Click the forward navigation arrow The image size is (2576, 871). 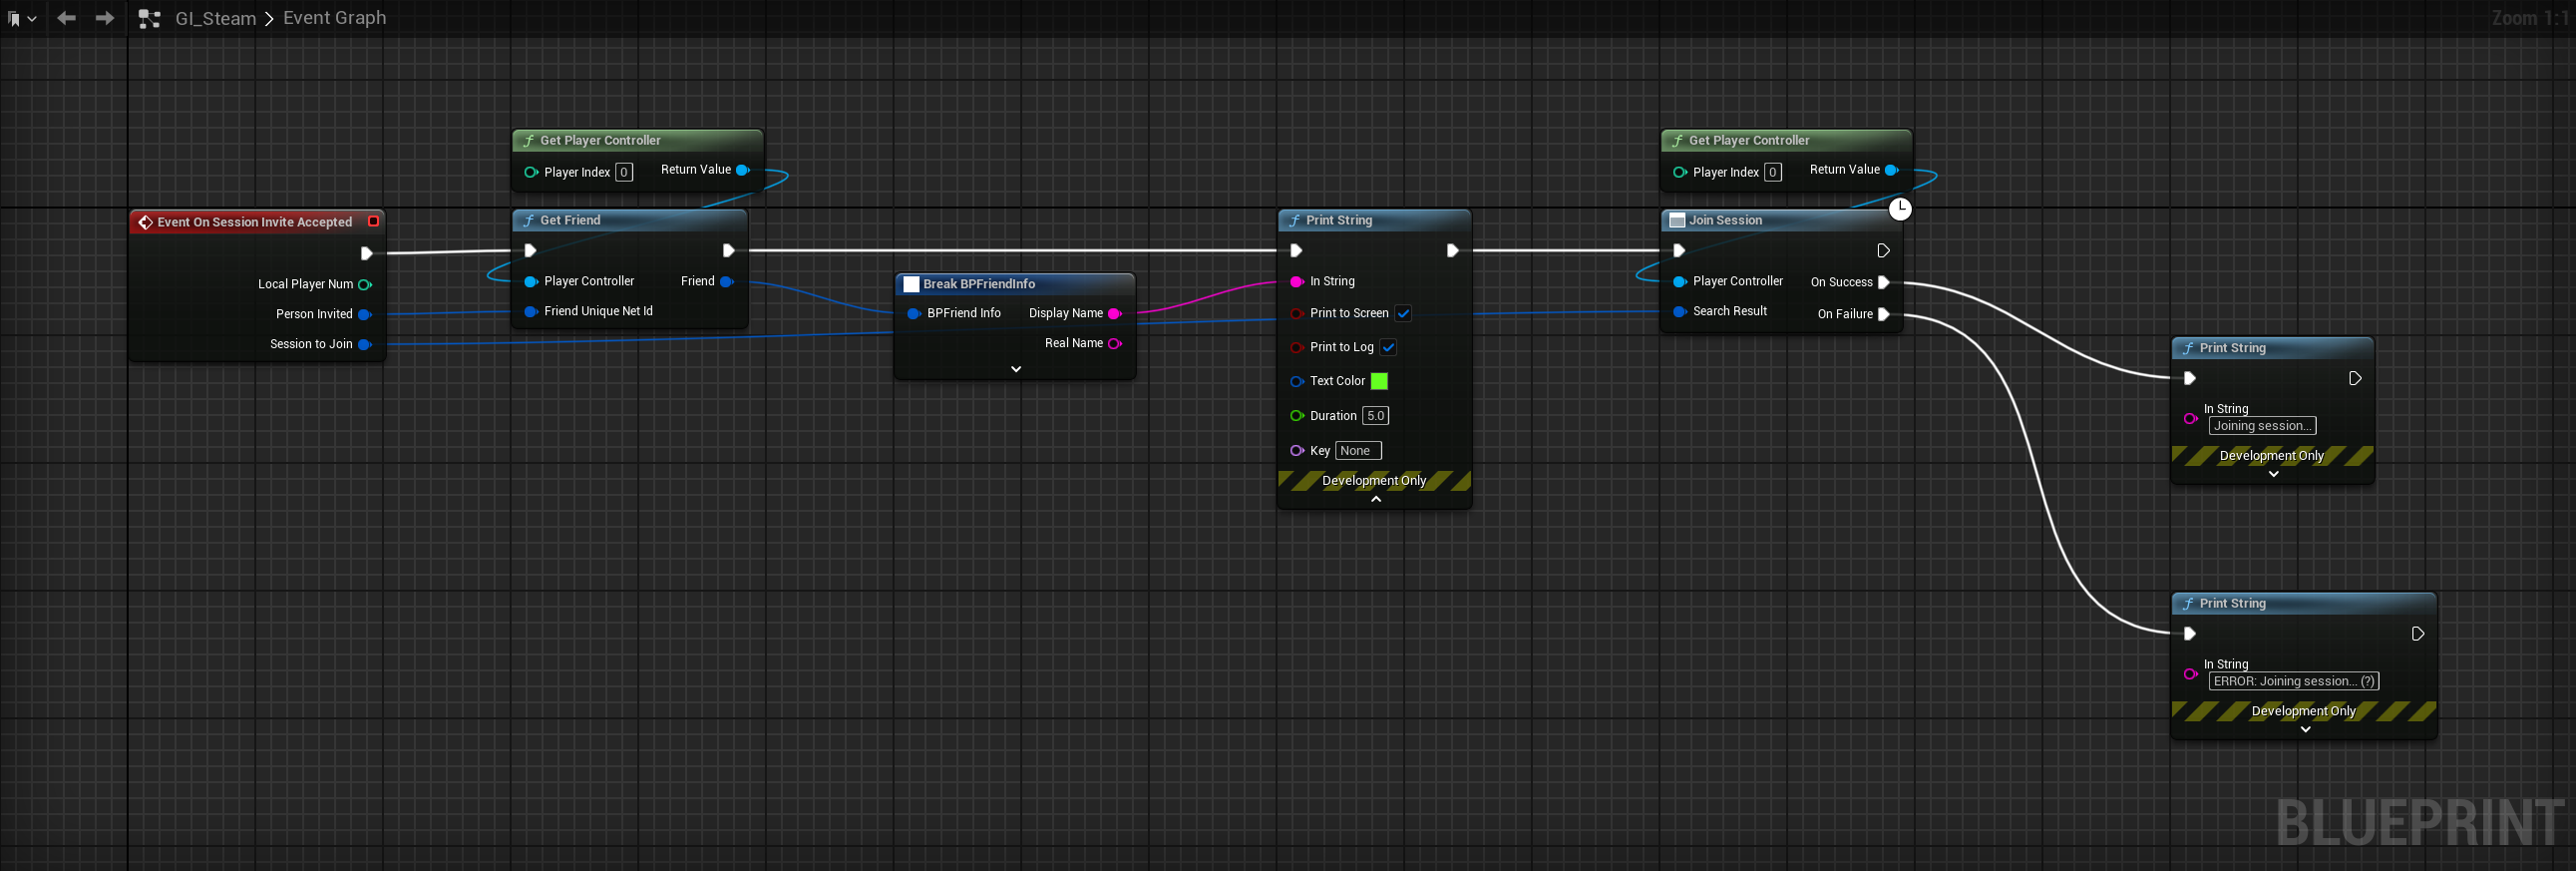pyautogui.click(x=104, y=18)
